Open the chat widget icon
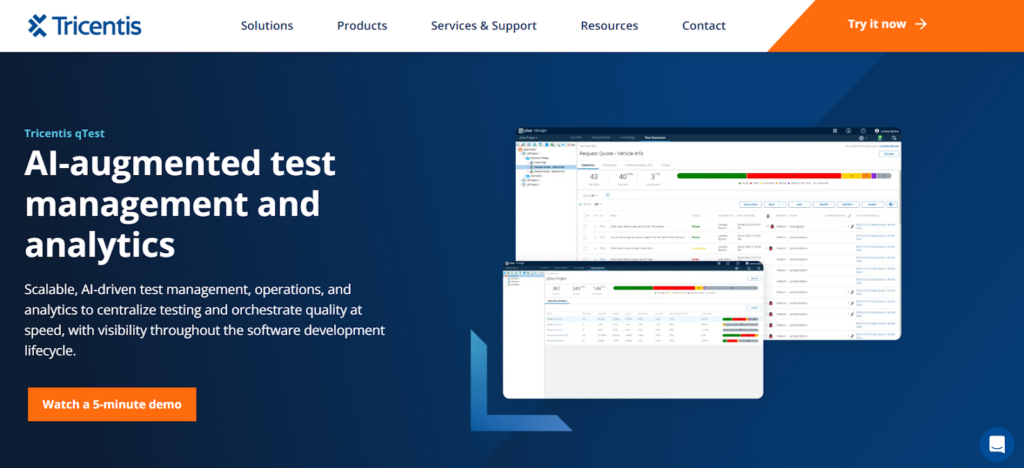This screenshot has height=468, width=1024. click(x=996, y=444)
